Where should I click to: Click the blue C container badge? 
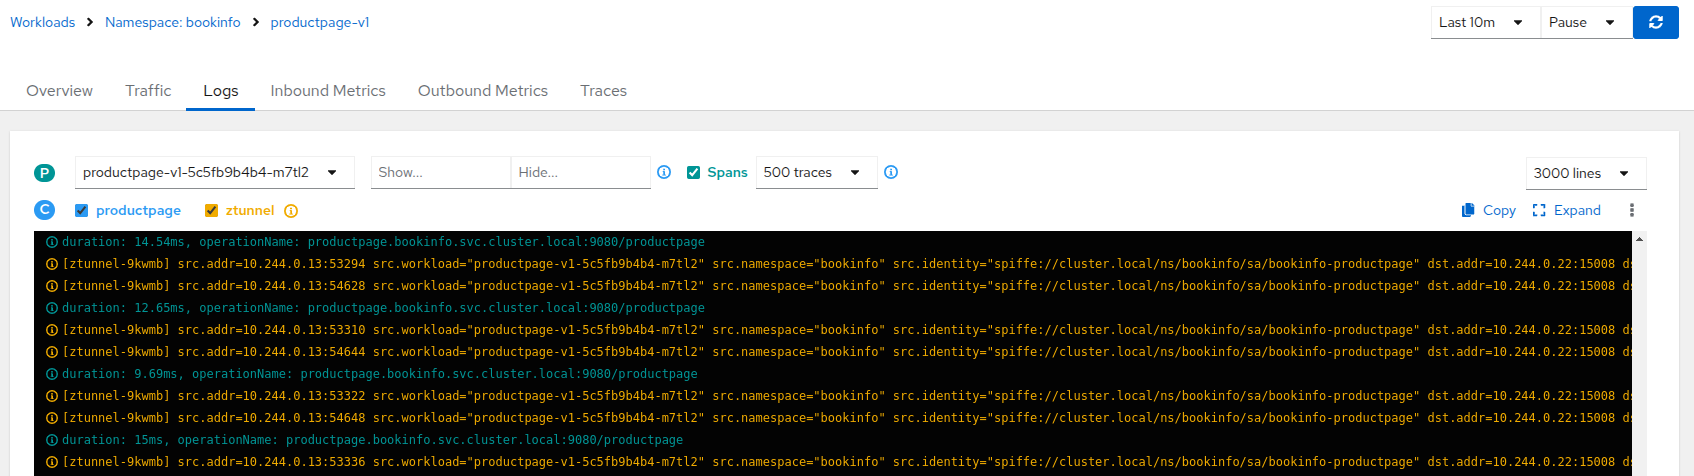click(x=44, y=210)
